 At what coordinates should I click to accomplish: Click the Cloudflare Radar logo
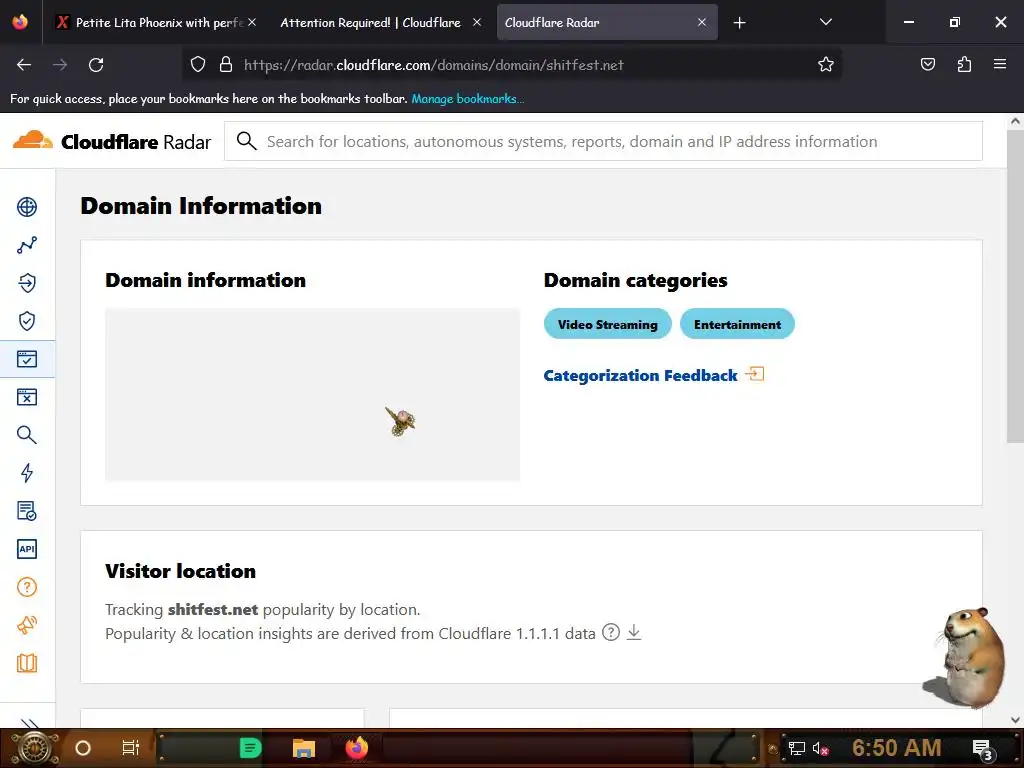pos(112,141)
